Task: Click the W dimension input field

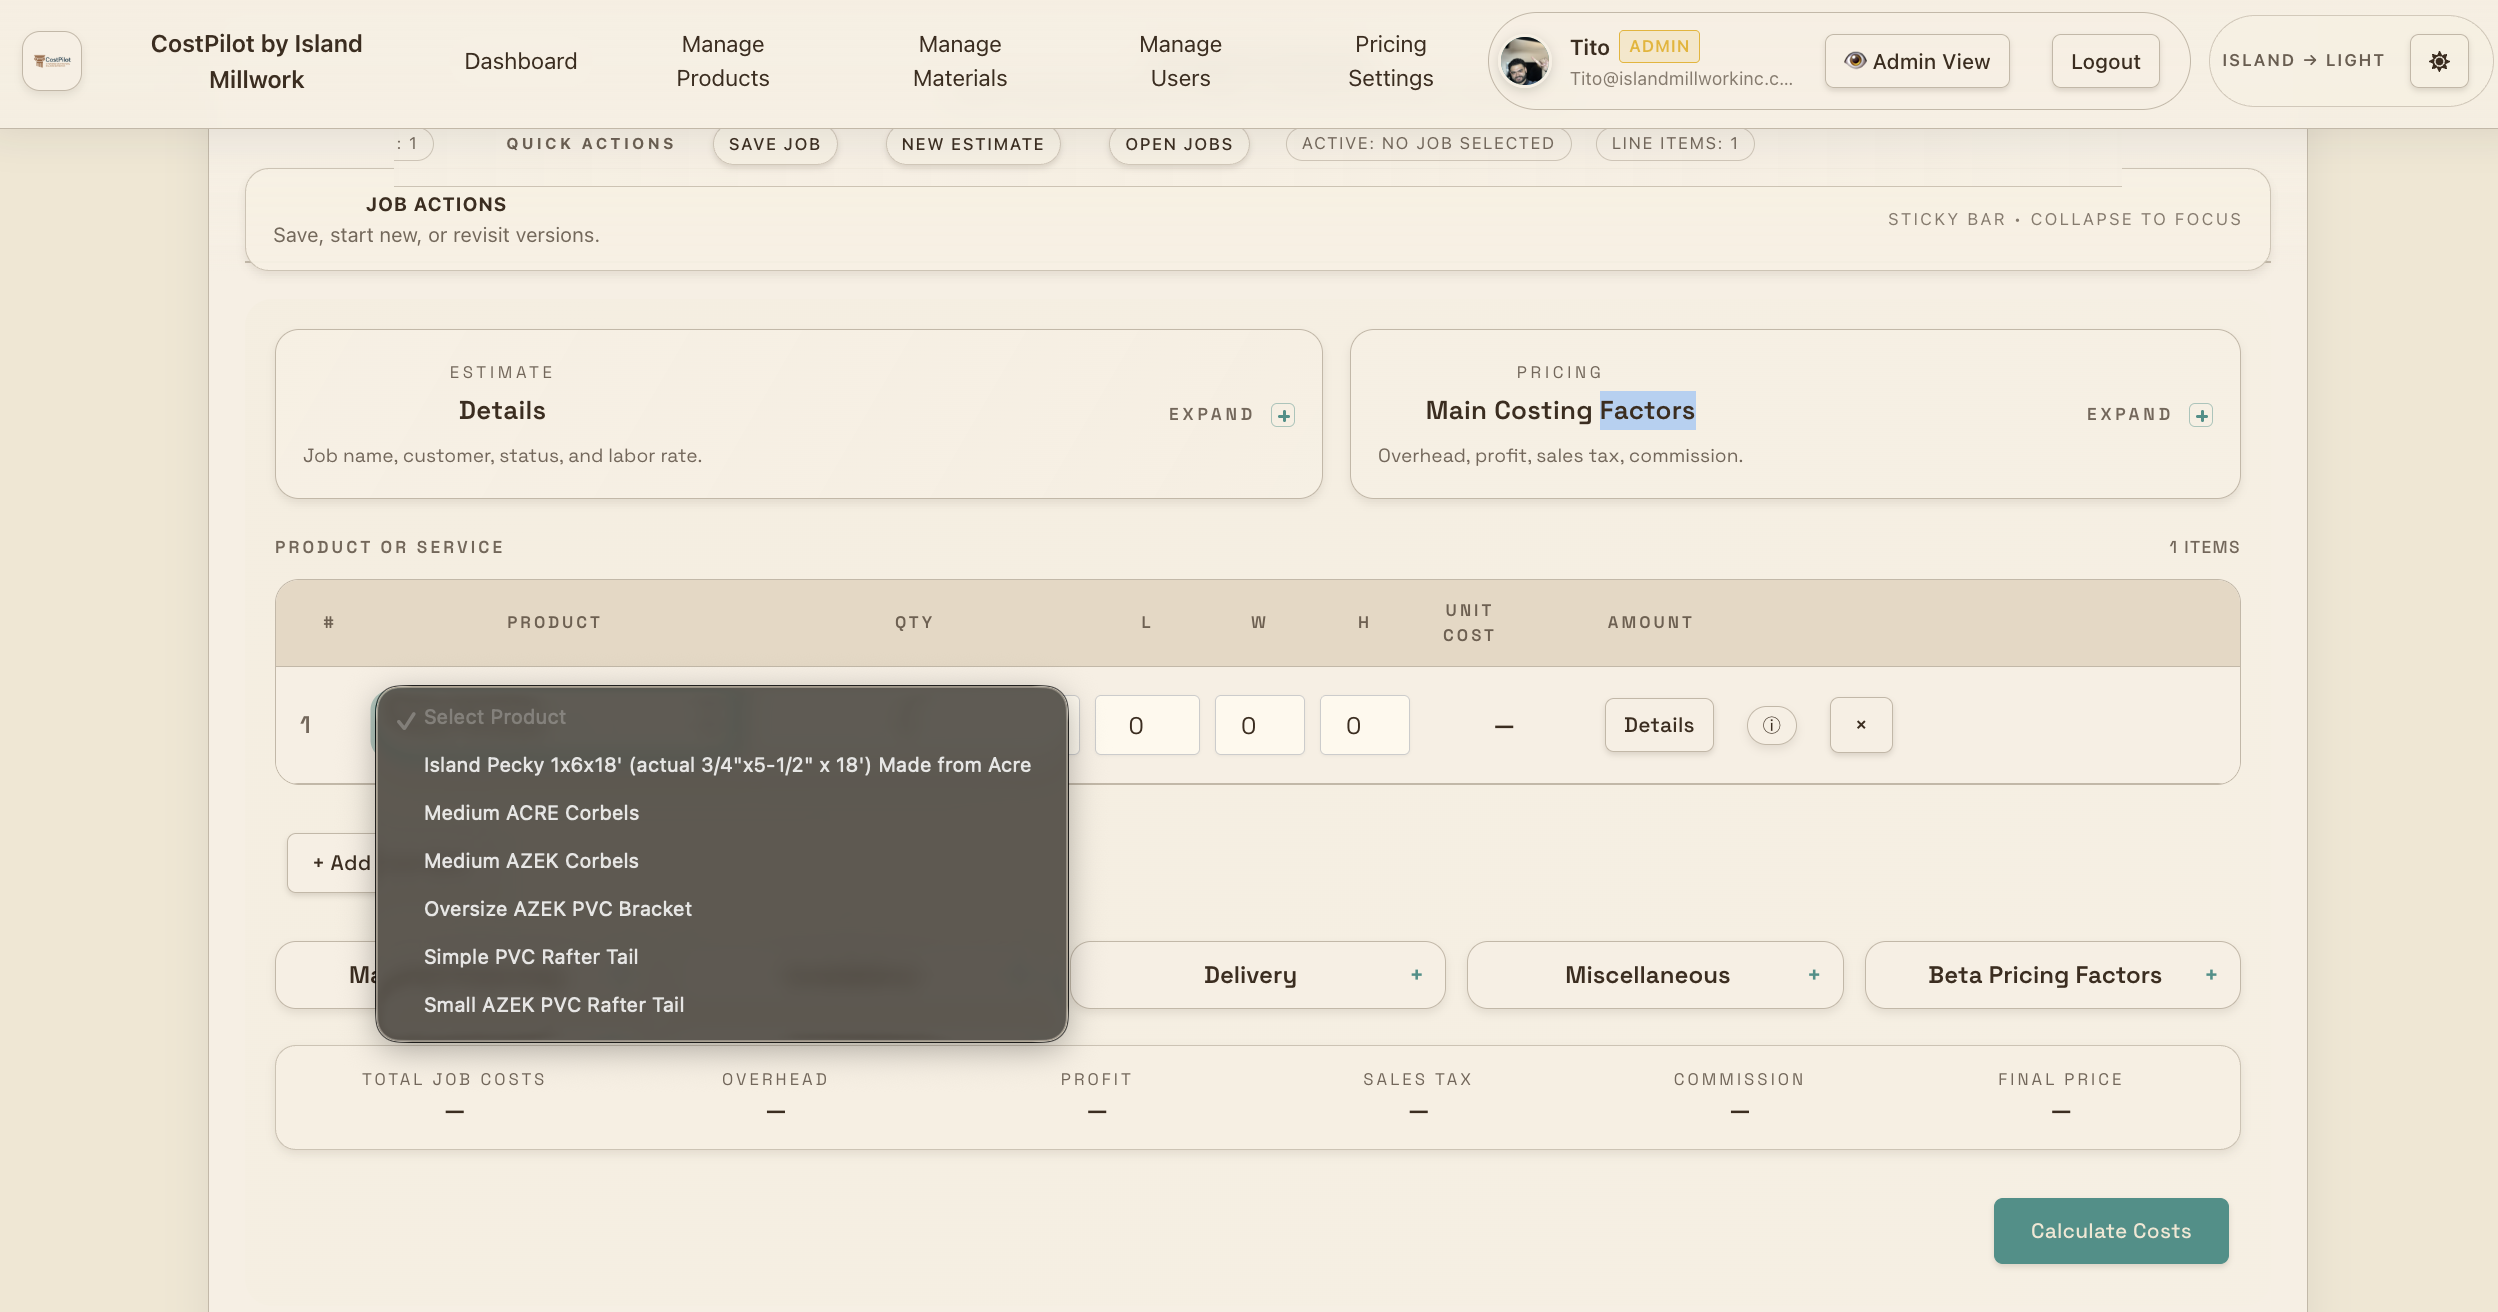Action: (x=1260, y=725)
